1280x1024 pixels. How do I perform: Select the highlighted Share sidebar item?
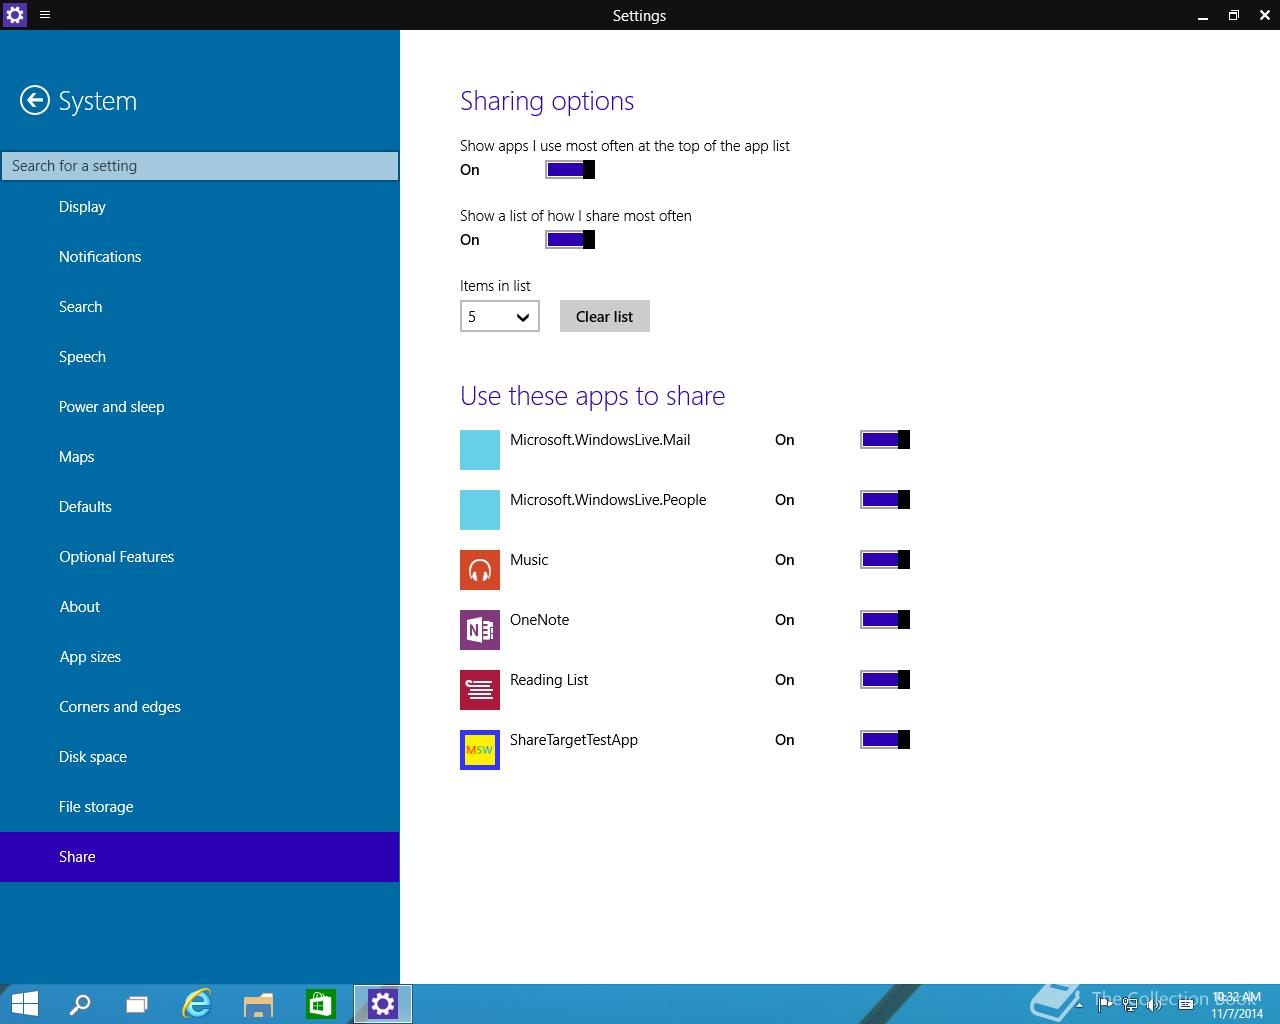coord(200,857)
